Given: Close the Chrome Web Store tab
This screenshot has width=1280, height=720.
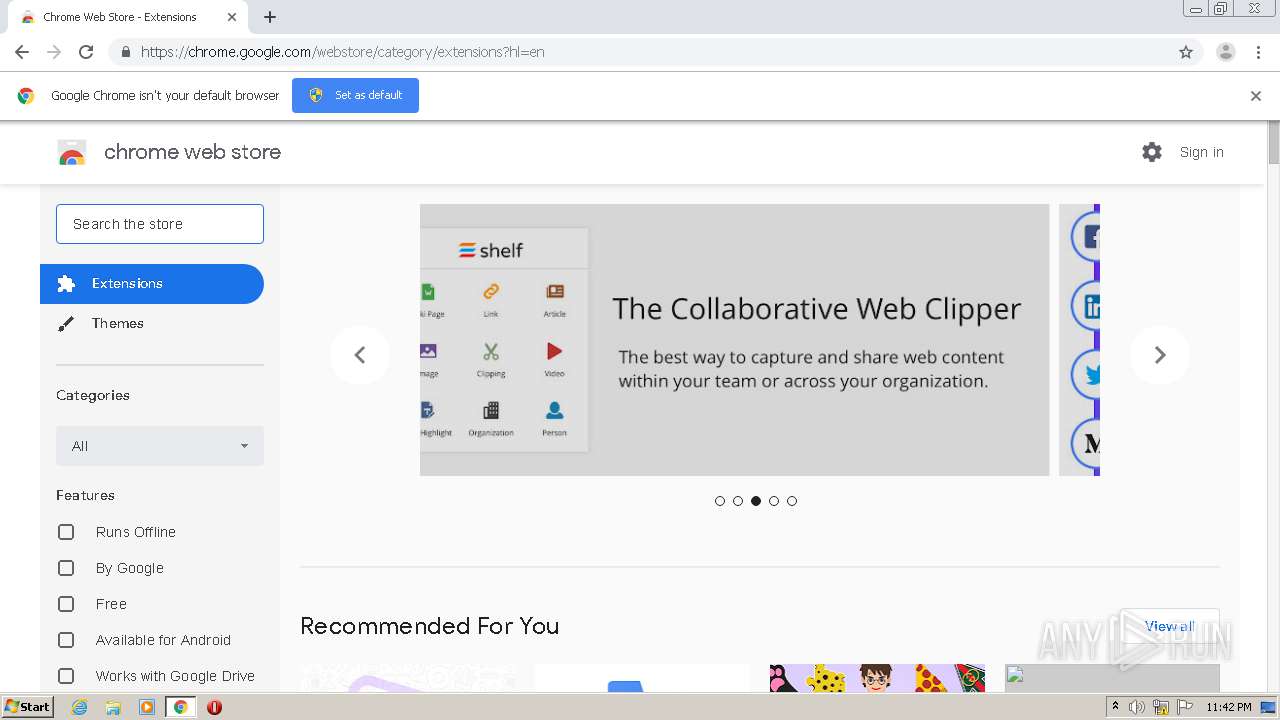Looking at the screenshot, I should (x=232, y=17).
